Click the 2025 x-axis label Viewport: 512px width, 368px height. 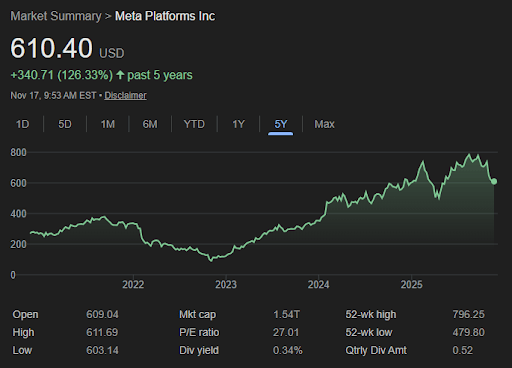pyautogui.click(x=412, y=285)
